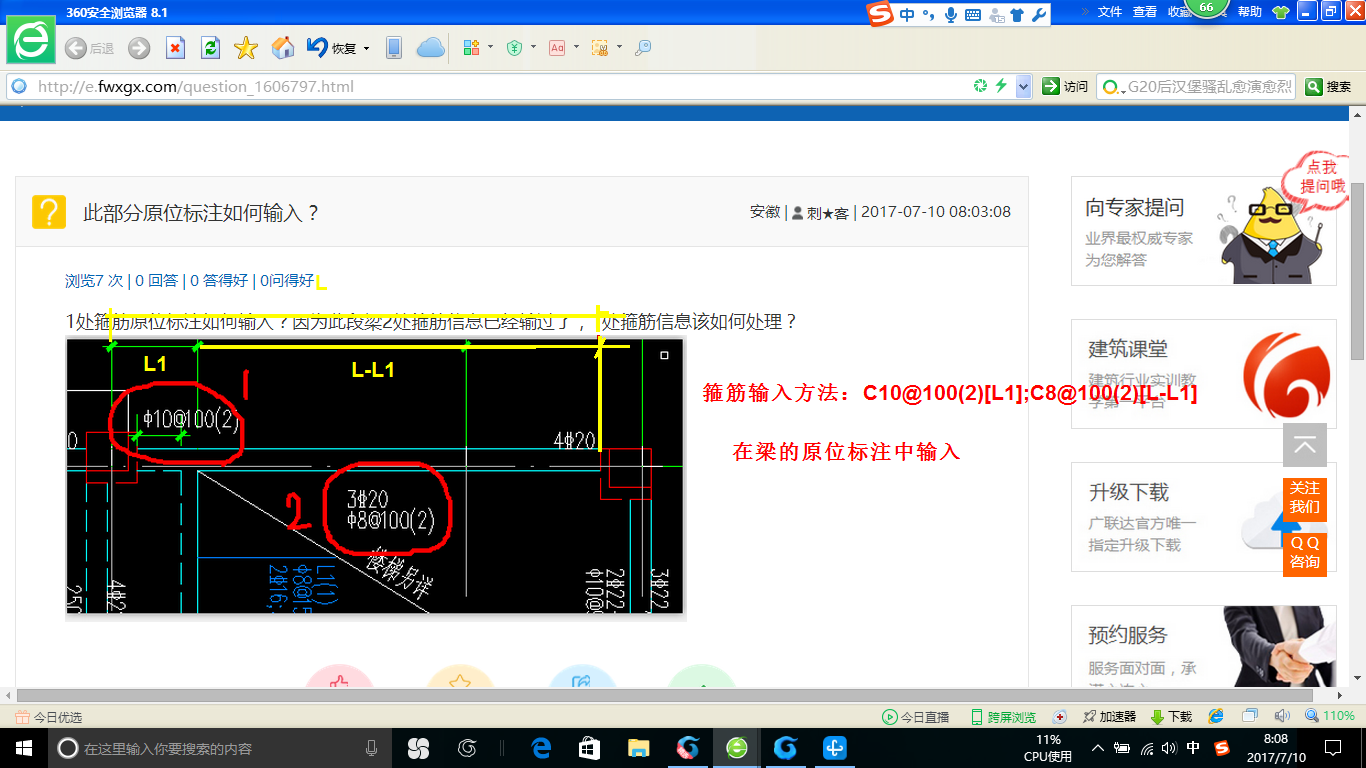Expand the address bar history dropdown
The width and height of the screenshot is (1366, 768).
coord(1023,87)
